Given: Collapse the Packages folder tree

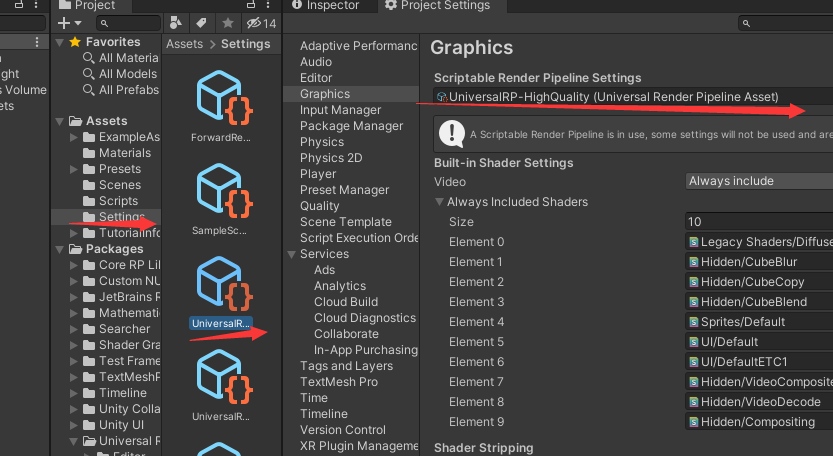Looking at the screenshot, I should (x=60, y=249).
